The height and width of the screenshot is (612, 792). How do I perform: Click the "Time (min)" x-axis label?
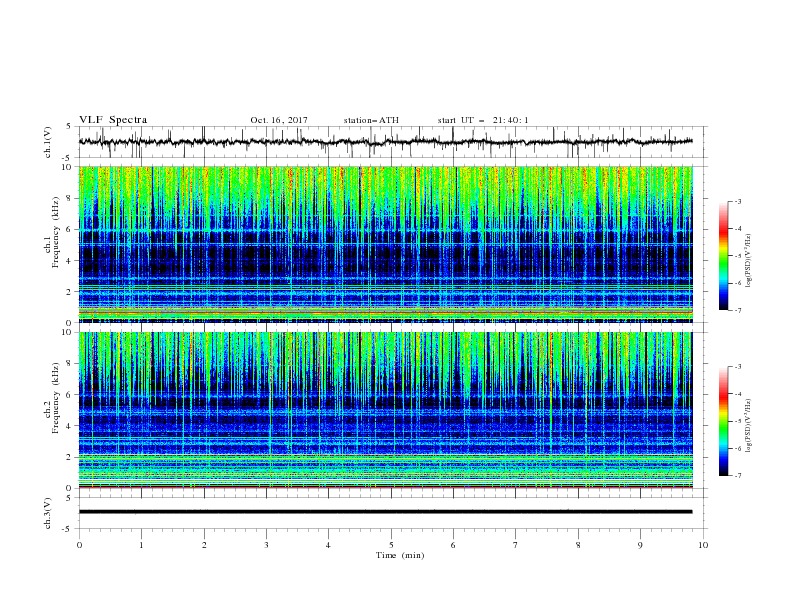coord(400,555)
